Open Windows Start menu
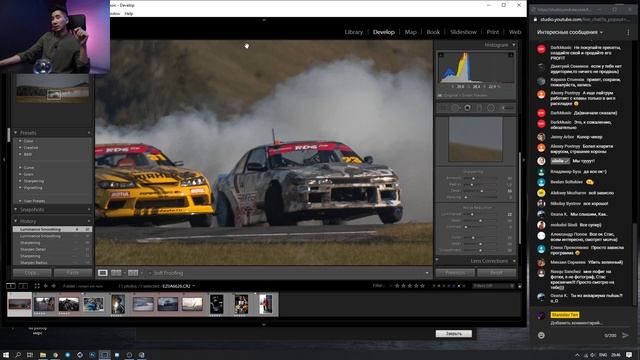The height and width of the screenshot is (360, 640). (6, 355)
